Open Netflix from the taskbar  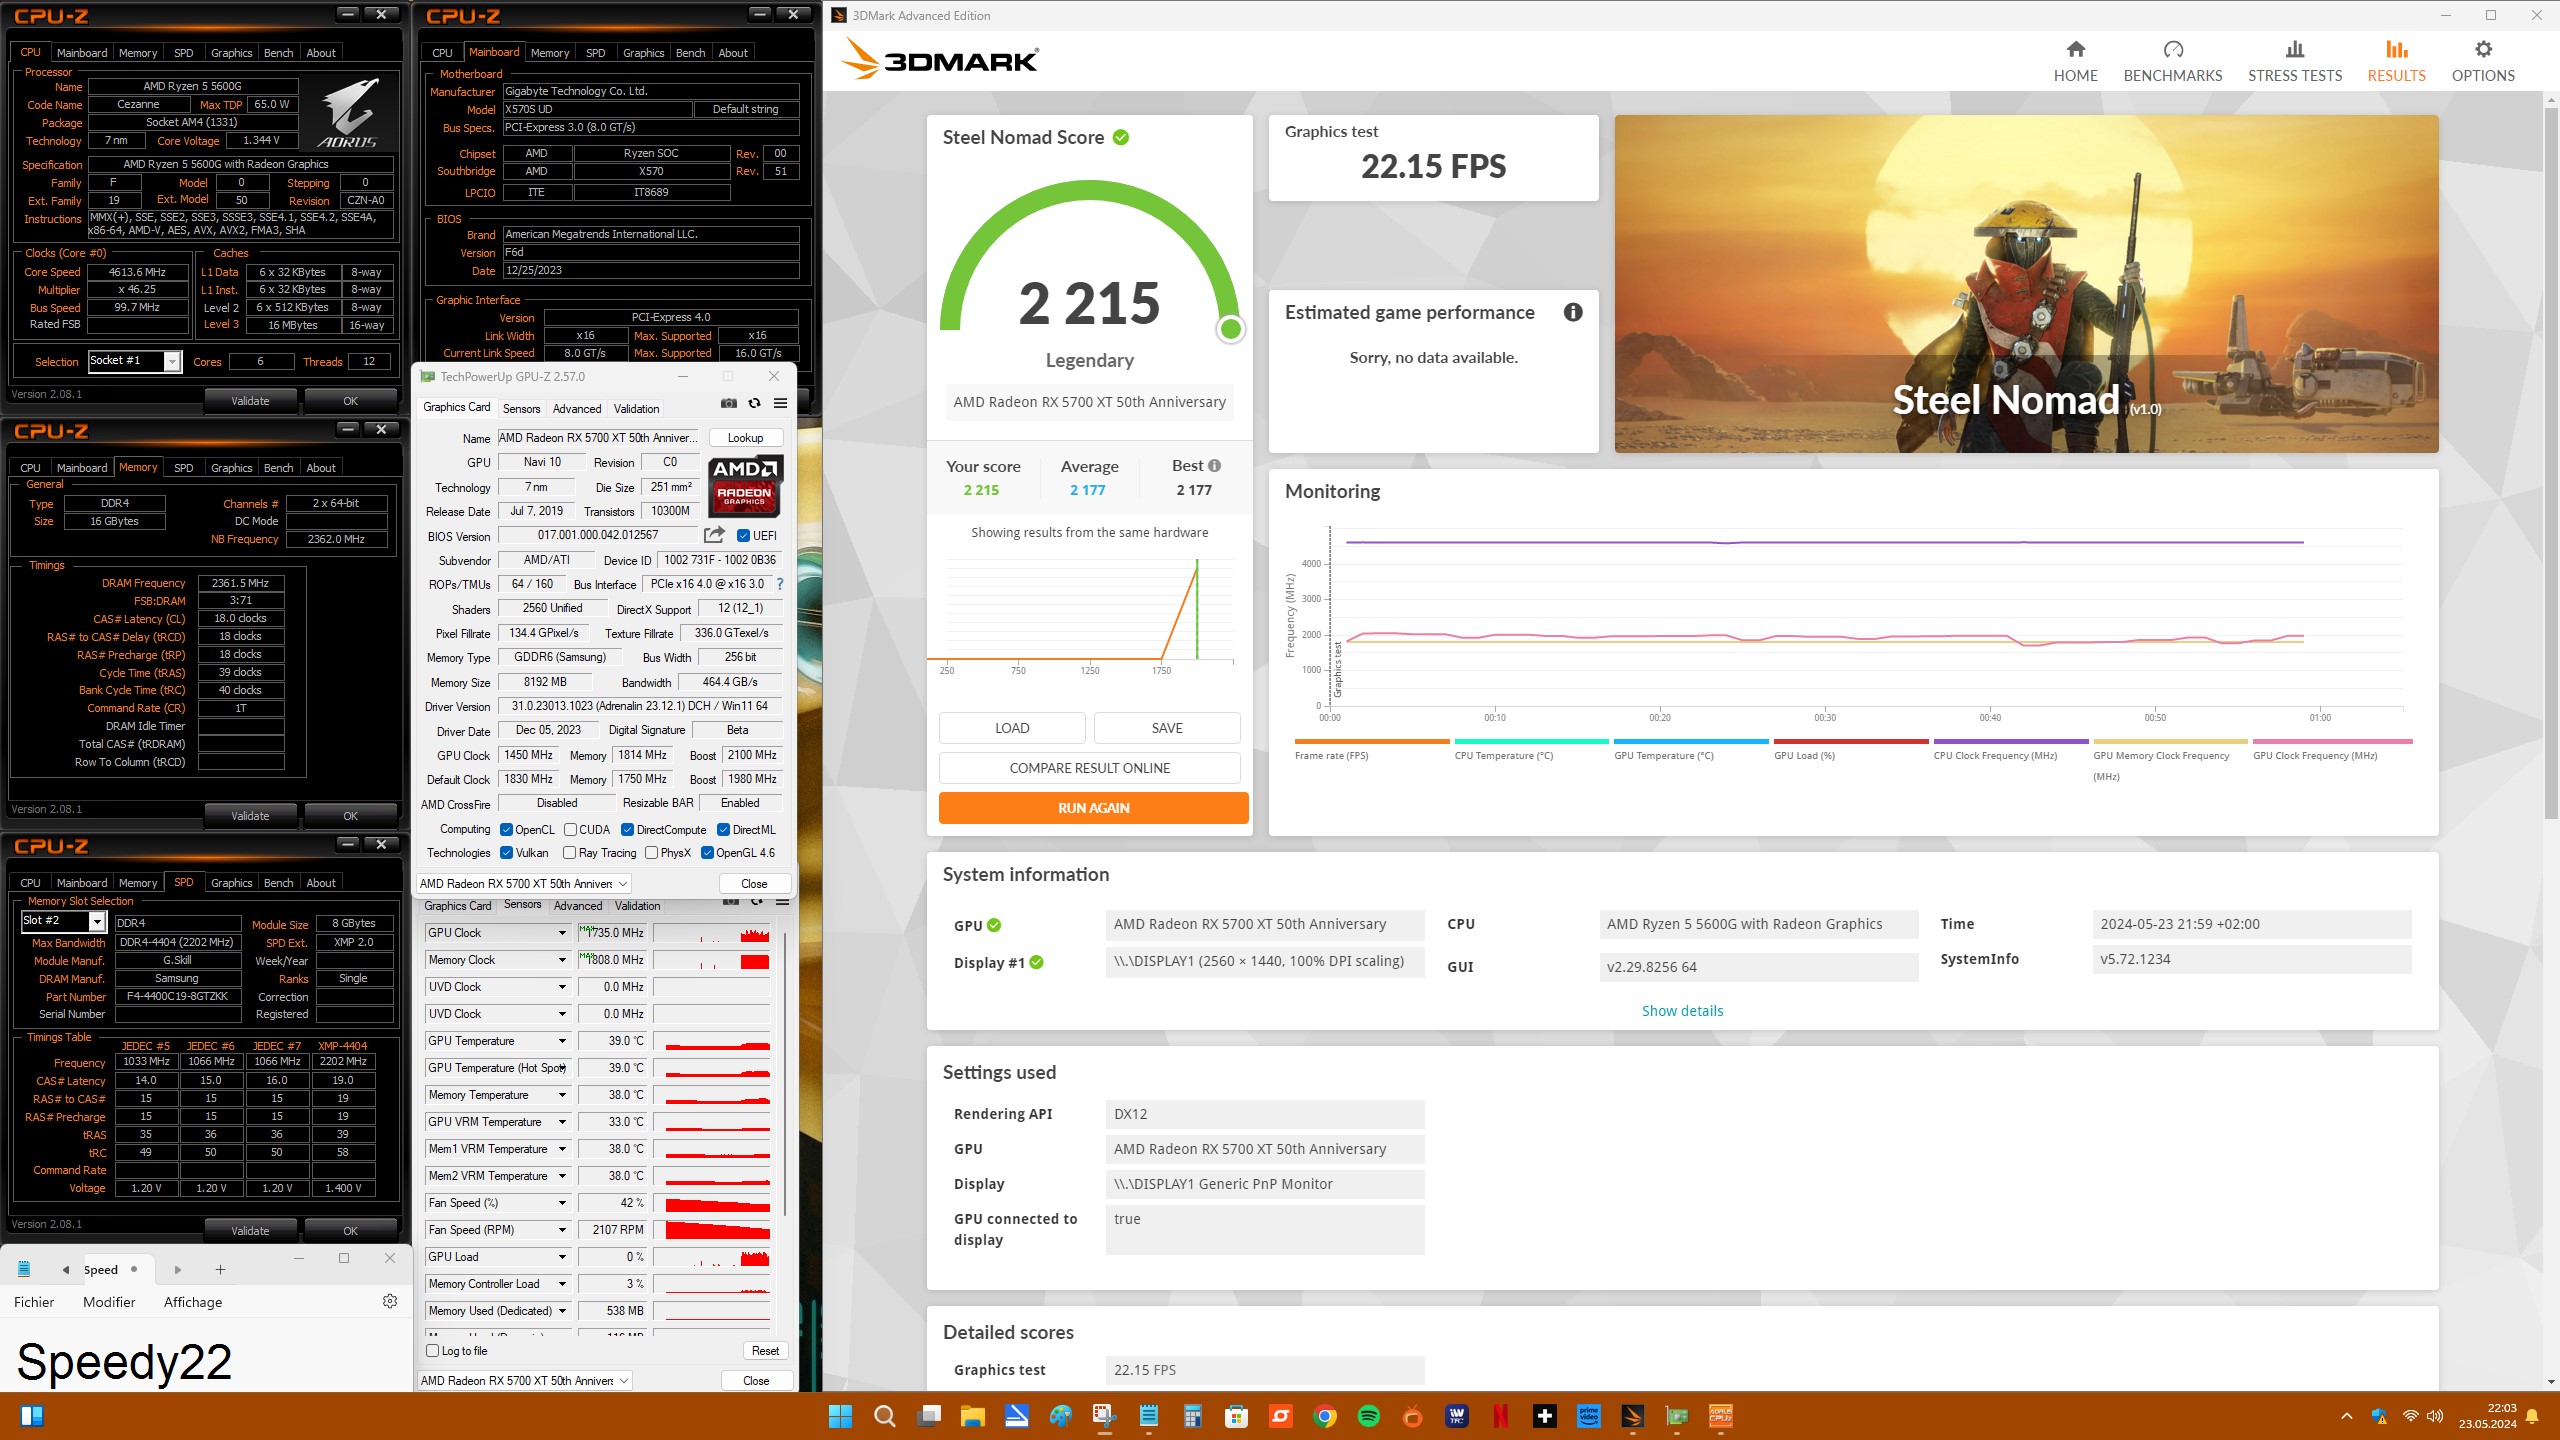pyautogui.click(x=1501, y=1416)
